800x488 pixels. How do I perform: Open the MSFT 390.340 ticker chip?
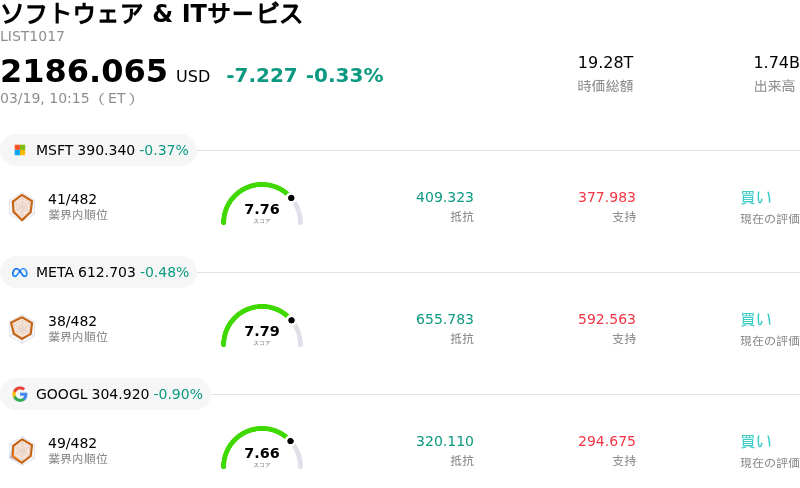point(99,151)
